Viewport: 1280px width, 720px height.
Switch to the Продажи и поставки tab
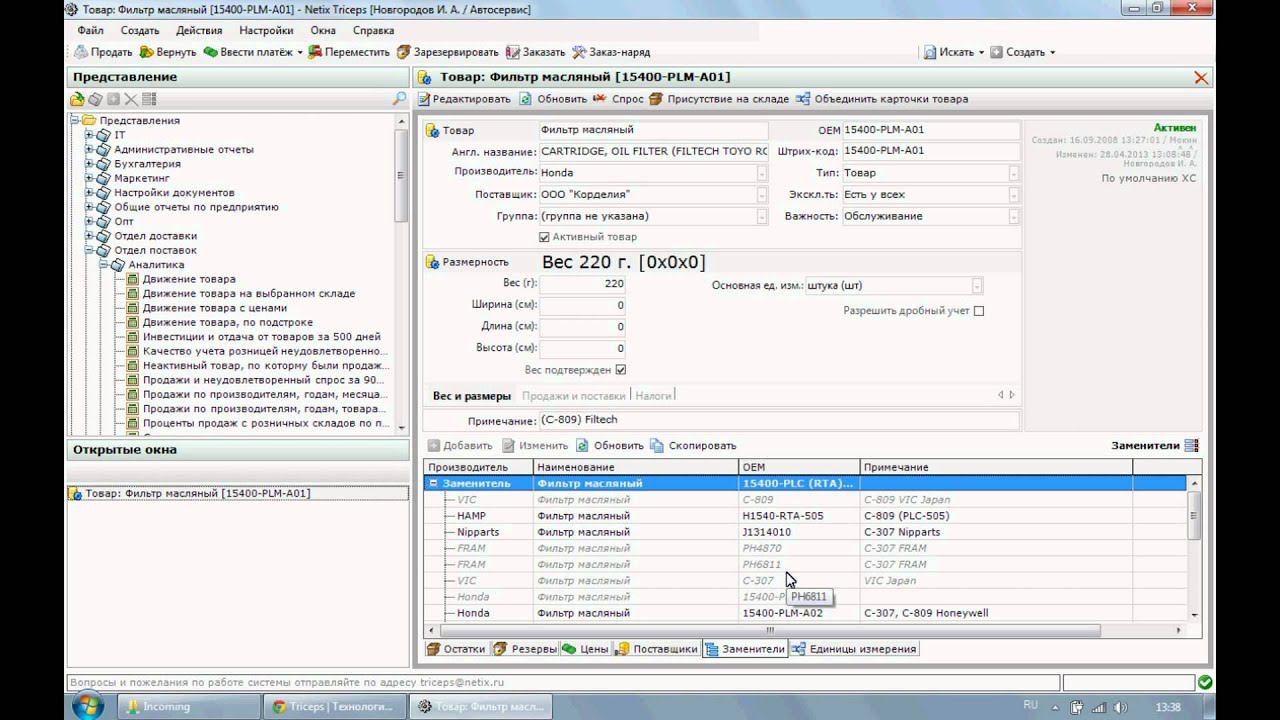[573, 396]
